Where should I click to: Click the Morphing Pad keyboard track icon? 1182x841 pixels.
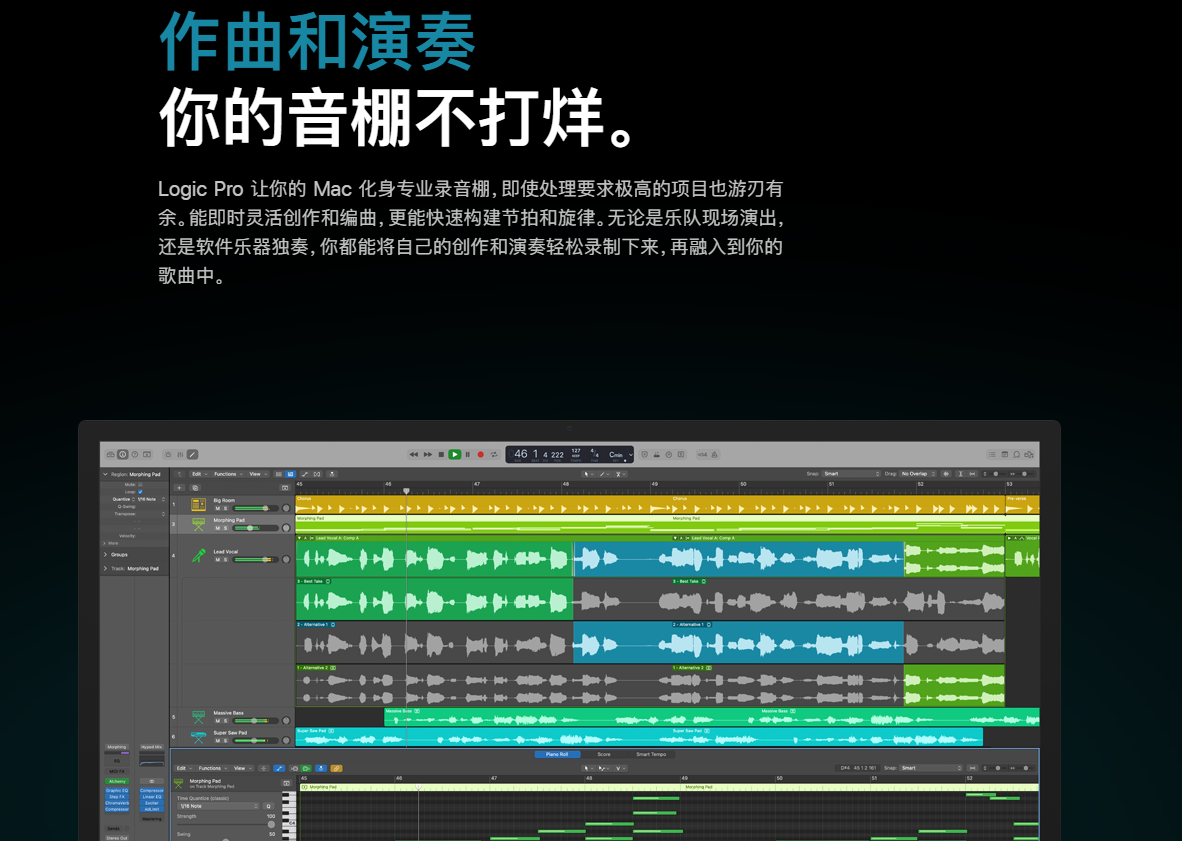(198, 524)
